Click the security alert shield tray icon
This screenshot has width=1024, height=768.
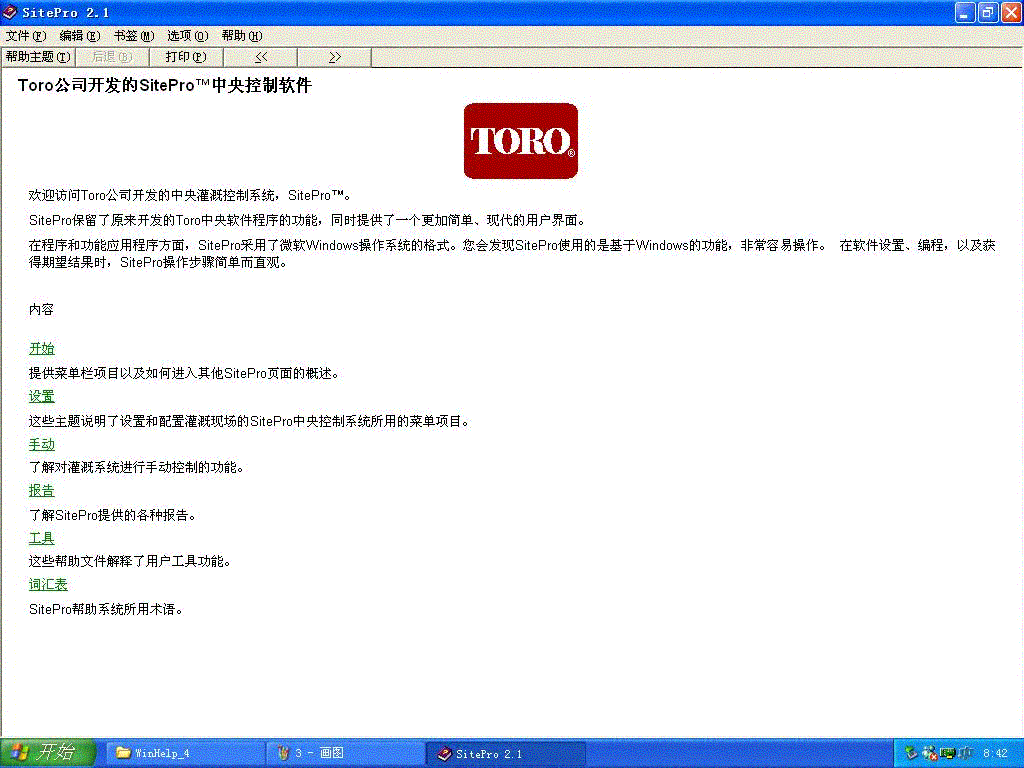(930, 753)
